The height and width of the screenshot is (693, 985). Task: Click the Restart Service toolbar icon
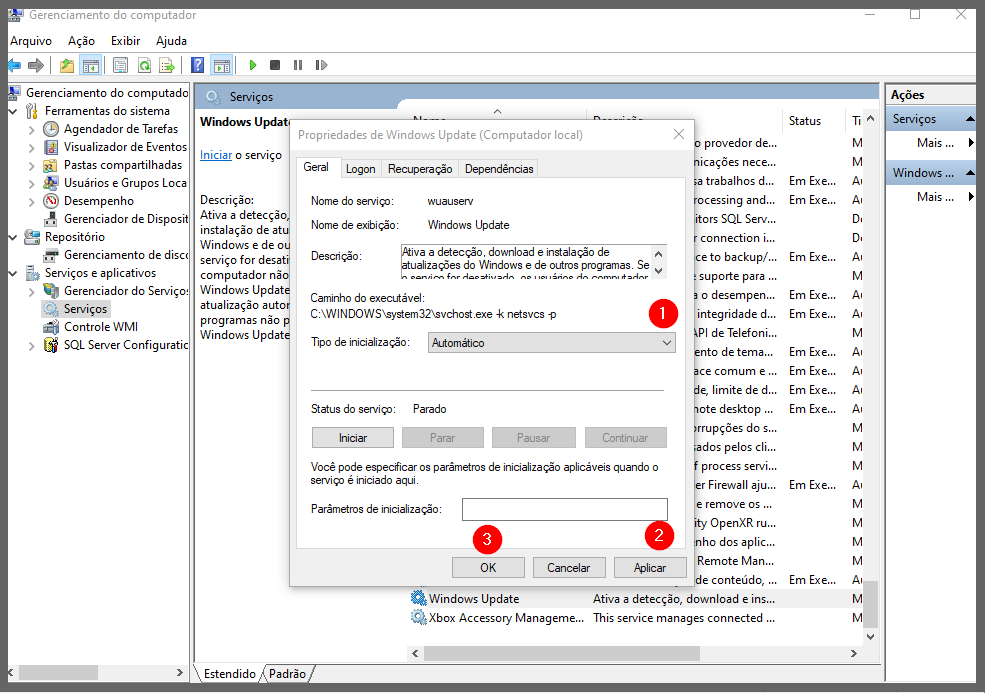pos(321,65)
